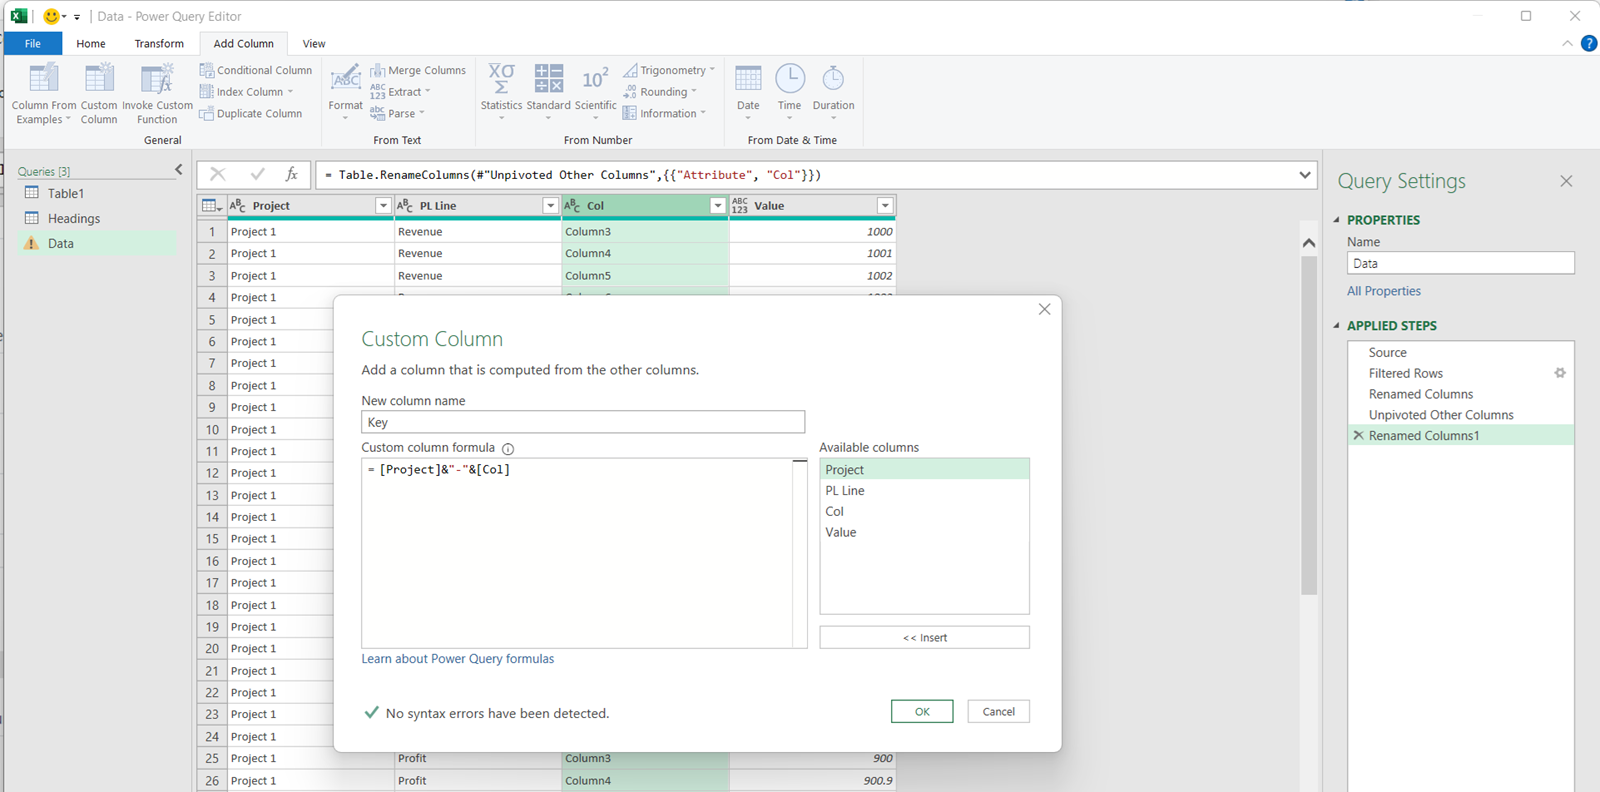Open the Value column filter dropdown
Screen dimensions: 1600x792
click(x=884, y=206)
